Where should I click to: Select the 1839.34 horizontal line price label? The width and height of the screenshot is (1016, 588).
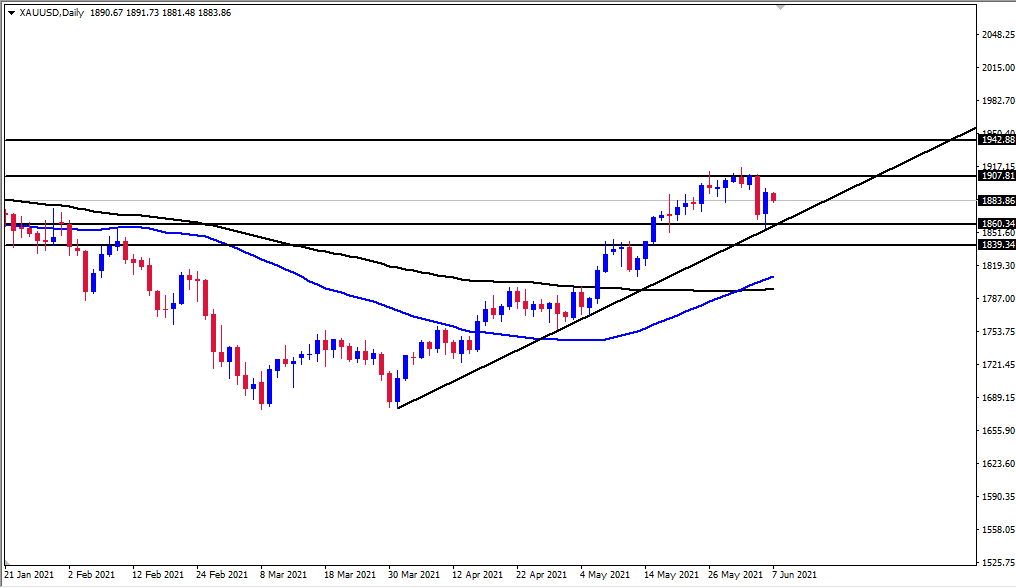[x=997, y=244]
